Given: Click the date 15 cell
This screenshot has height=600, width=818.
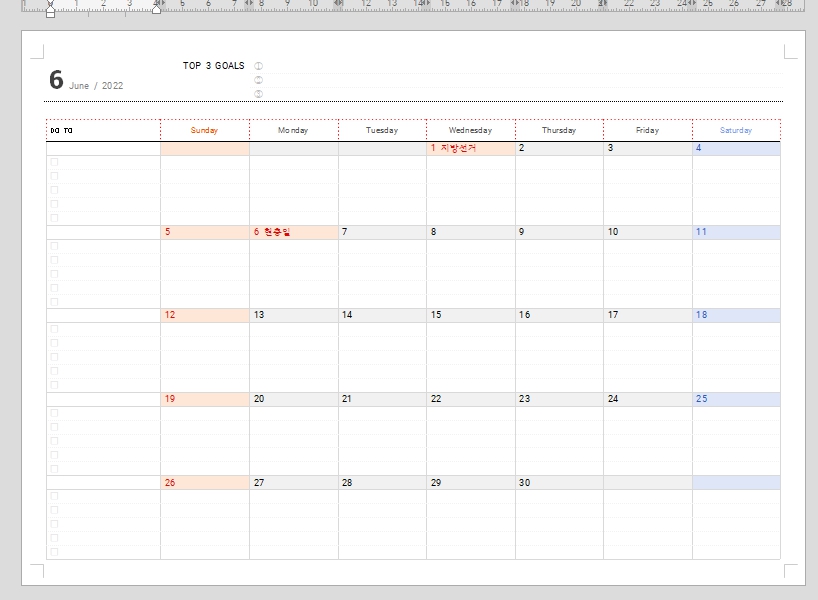Looking at the screenshot, I should 471,315.
